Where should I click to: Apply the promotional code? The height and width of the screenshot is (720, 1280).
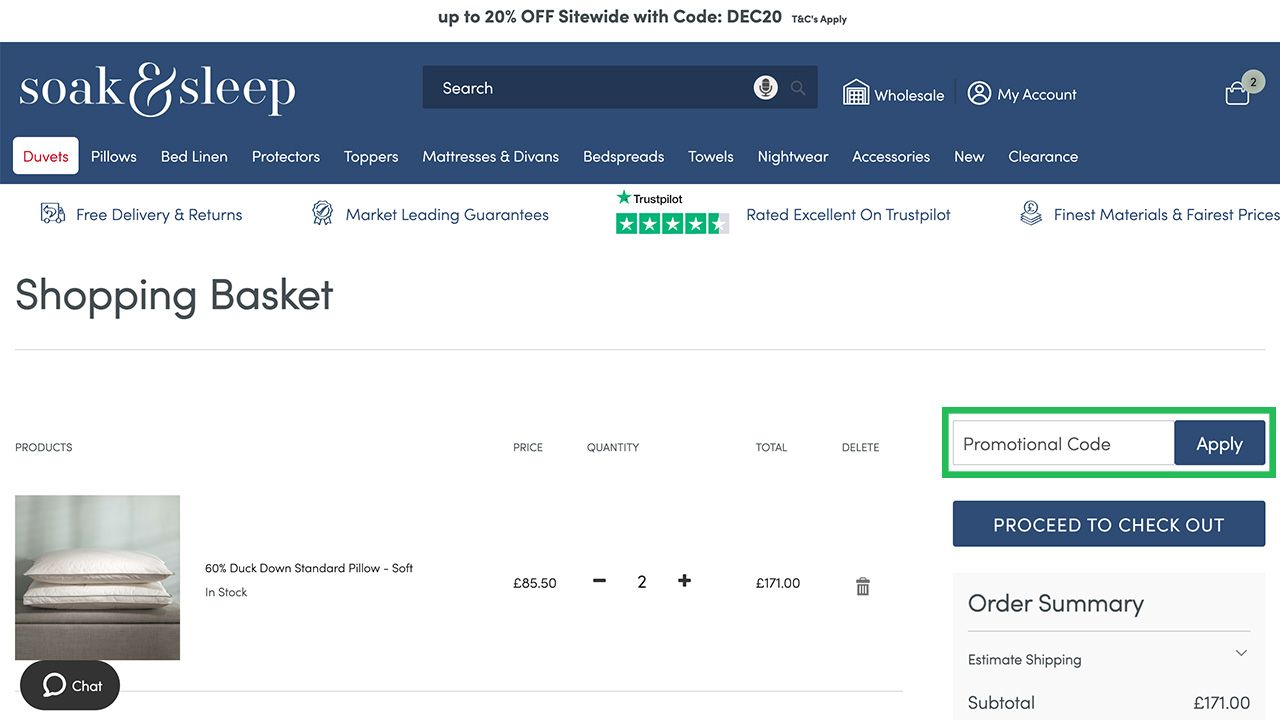pyautogui.click(x=1219, y=443)
